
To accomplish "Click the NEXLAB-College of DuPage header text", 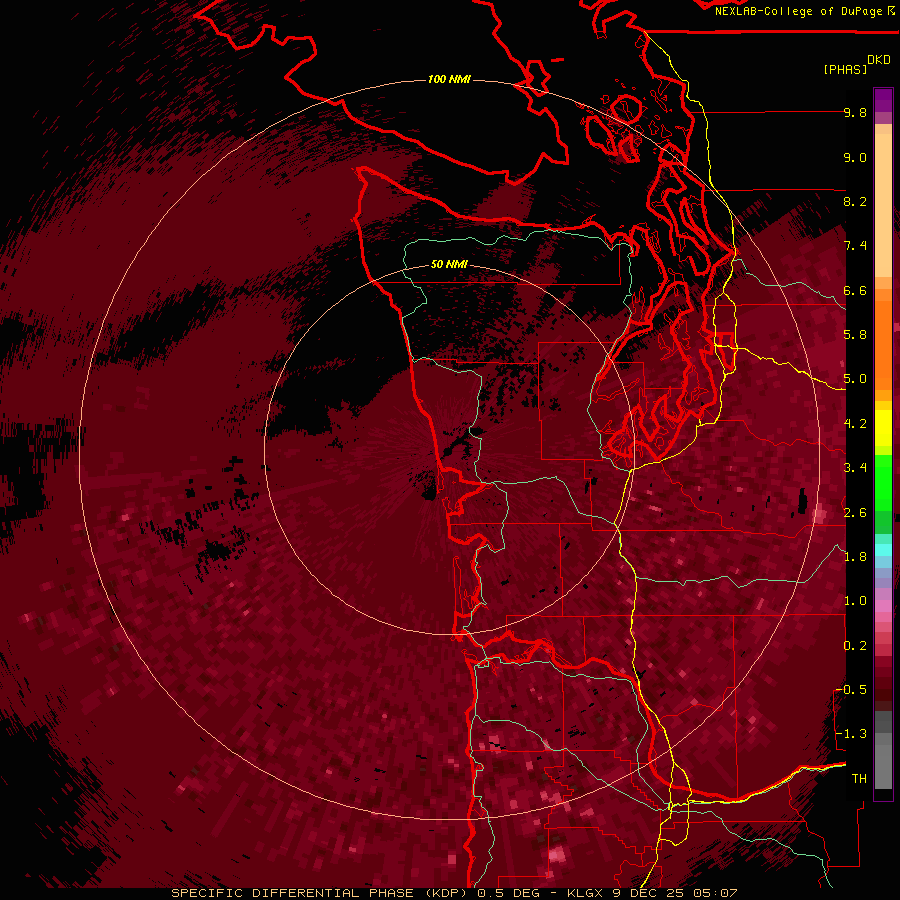I will [798, 11].
